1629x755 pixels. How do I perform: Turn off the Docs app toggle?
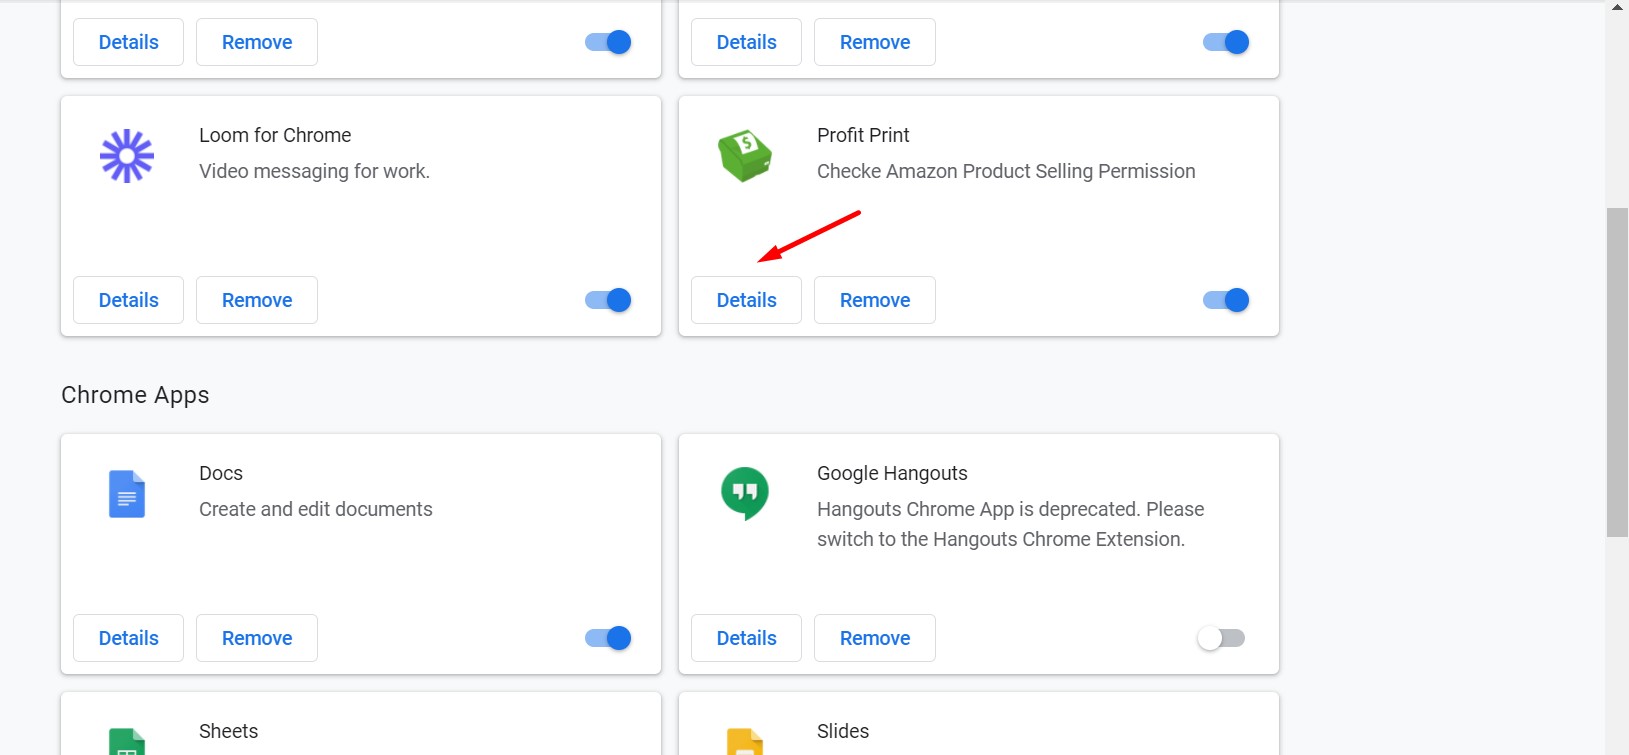608,638
